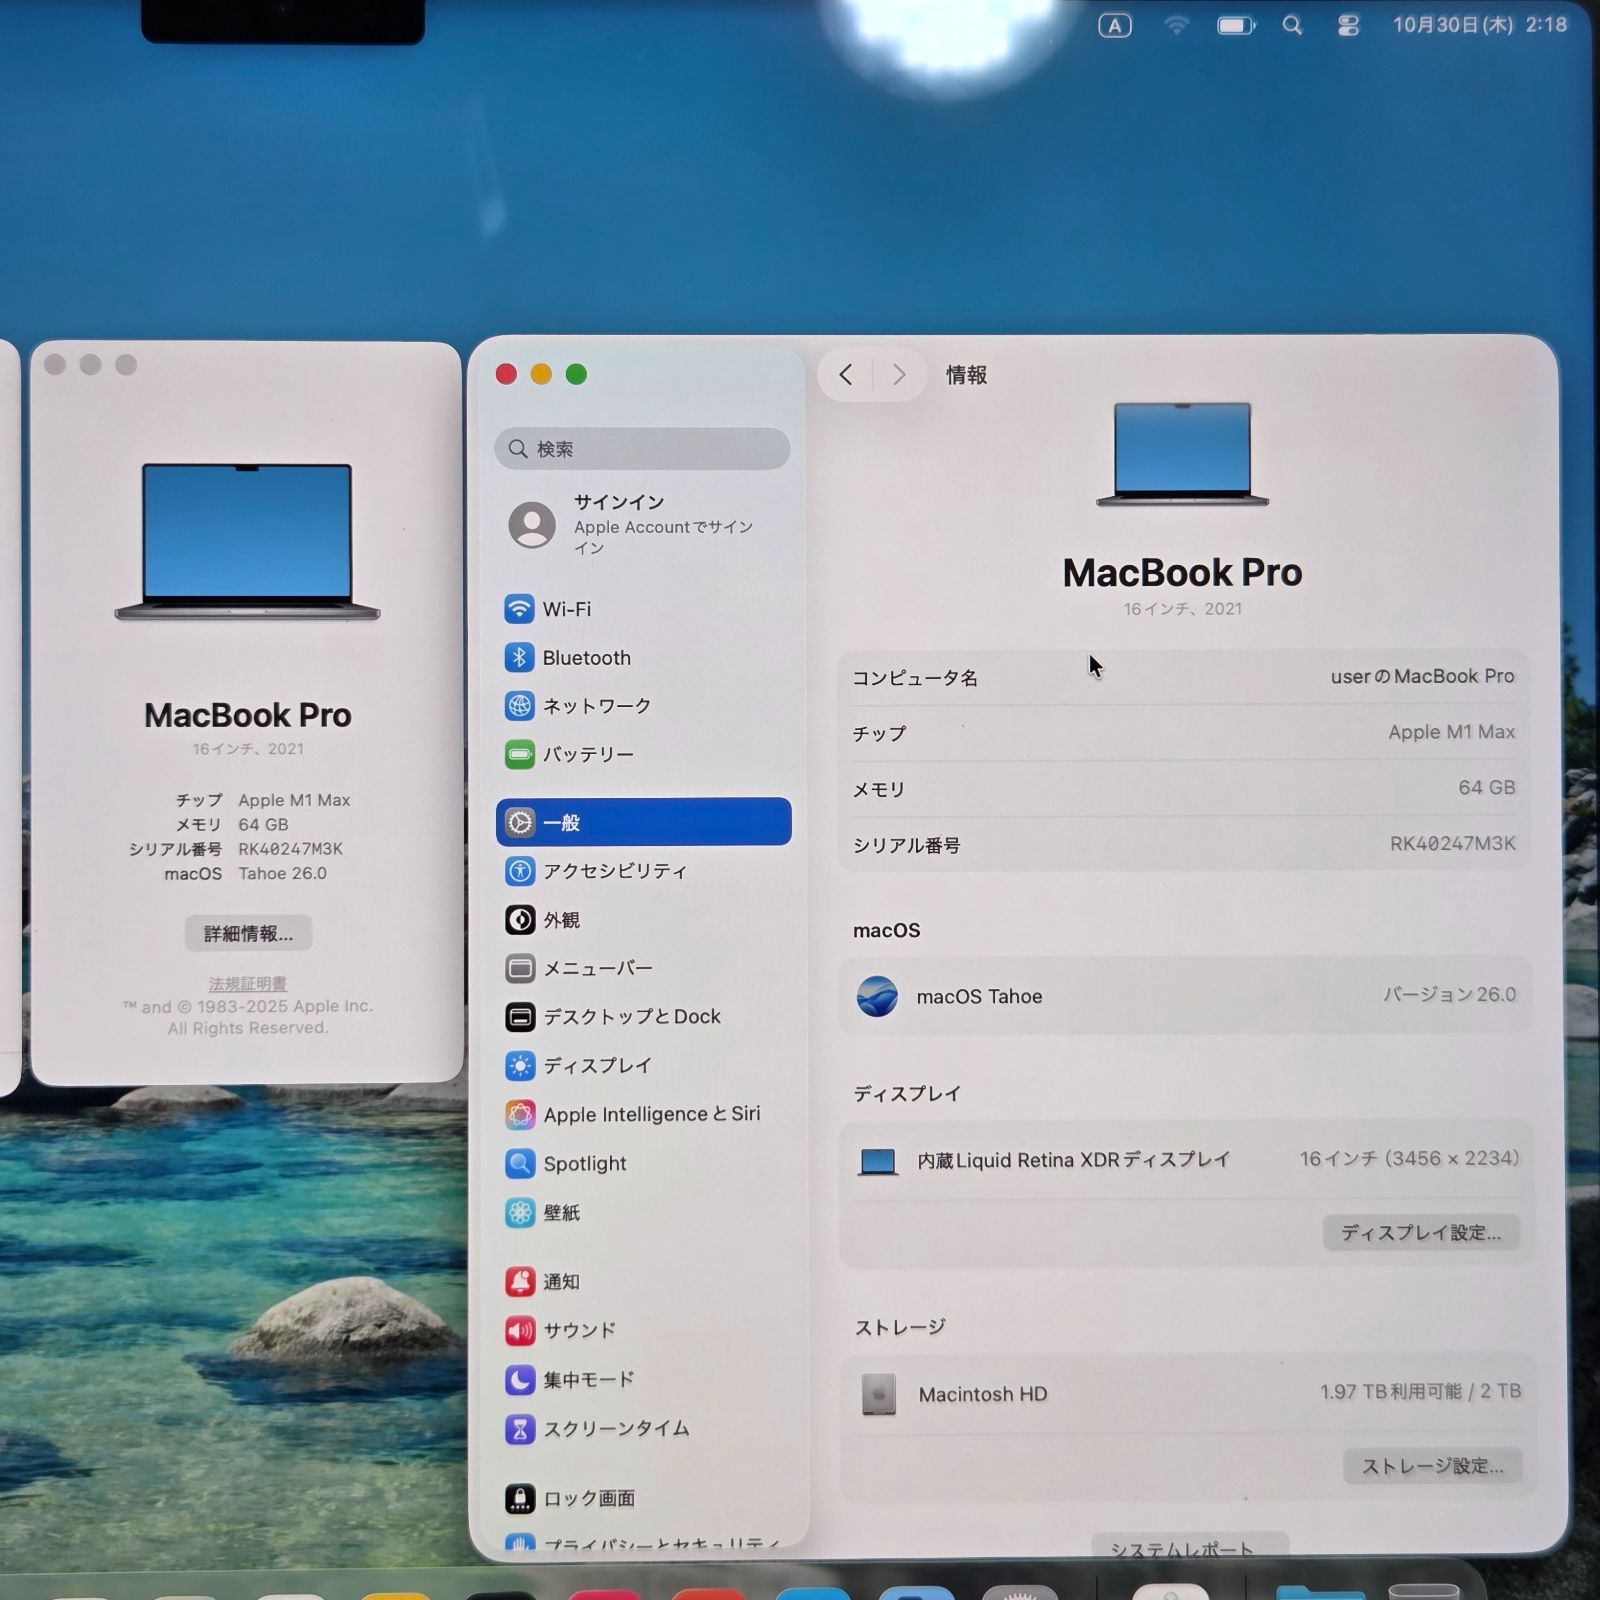The image size is (1600, 1600).
Task: Open the Regulatory Certification link
Action: click(x=248, y=984)
